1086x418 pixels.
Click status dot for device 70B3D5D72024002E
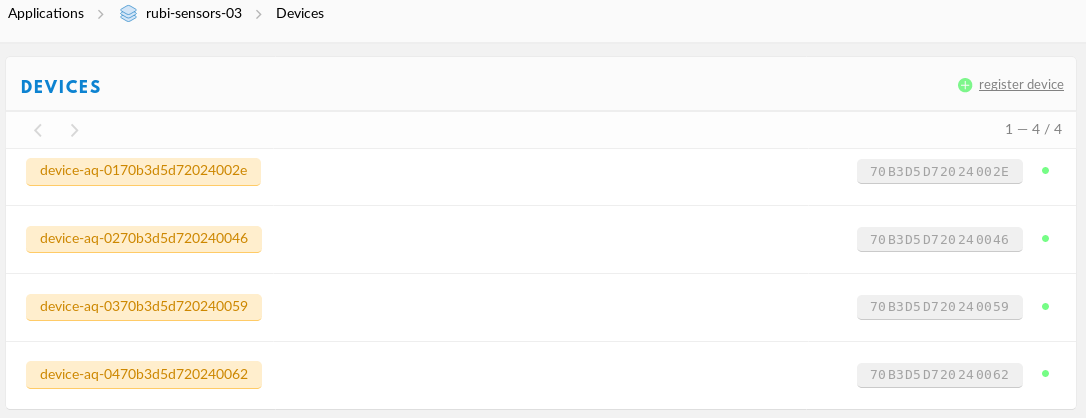(x=1045, y=170)
